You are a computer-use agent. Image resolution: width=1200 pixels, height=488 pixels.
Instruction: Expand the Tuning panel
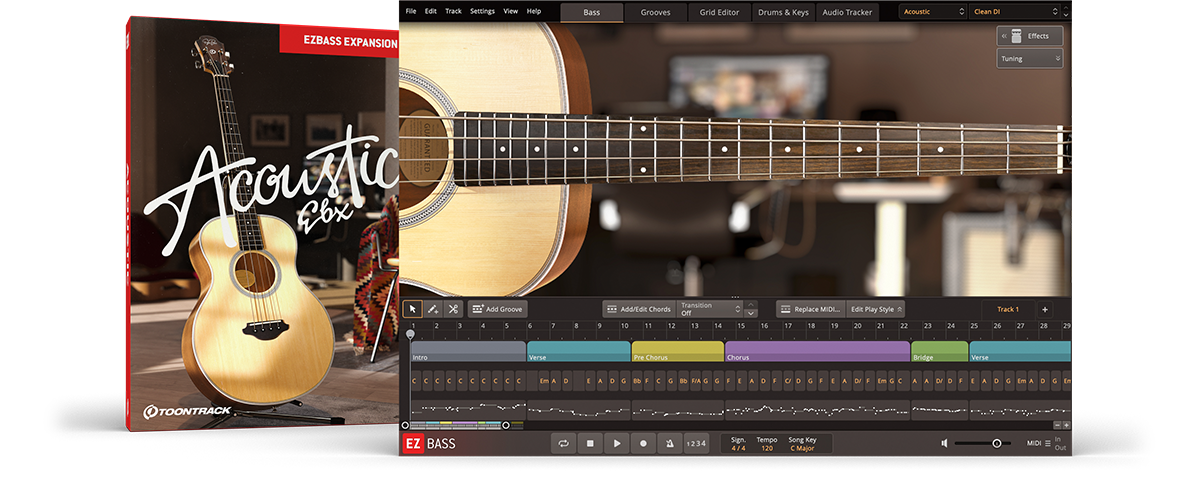tap(1029, 59)
